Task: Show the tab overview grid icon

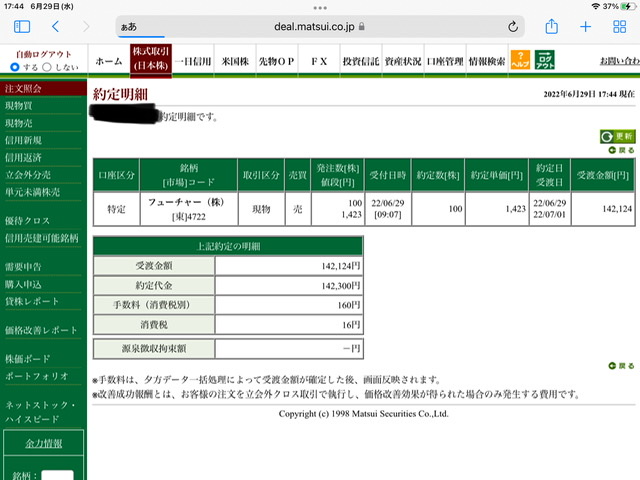Action: click(x=619, y=27)
